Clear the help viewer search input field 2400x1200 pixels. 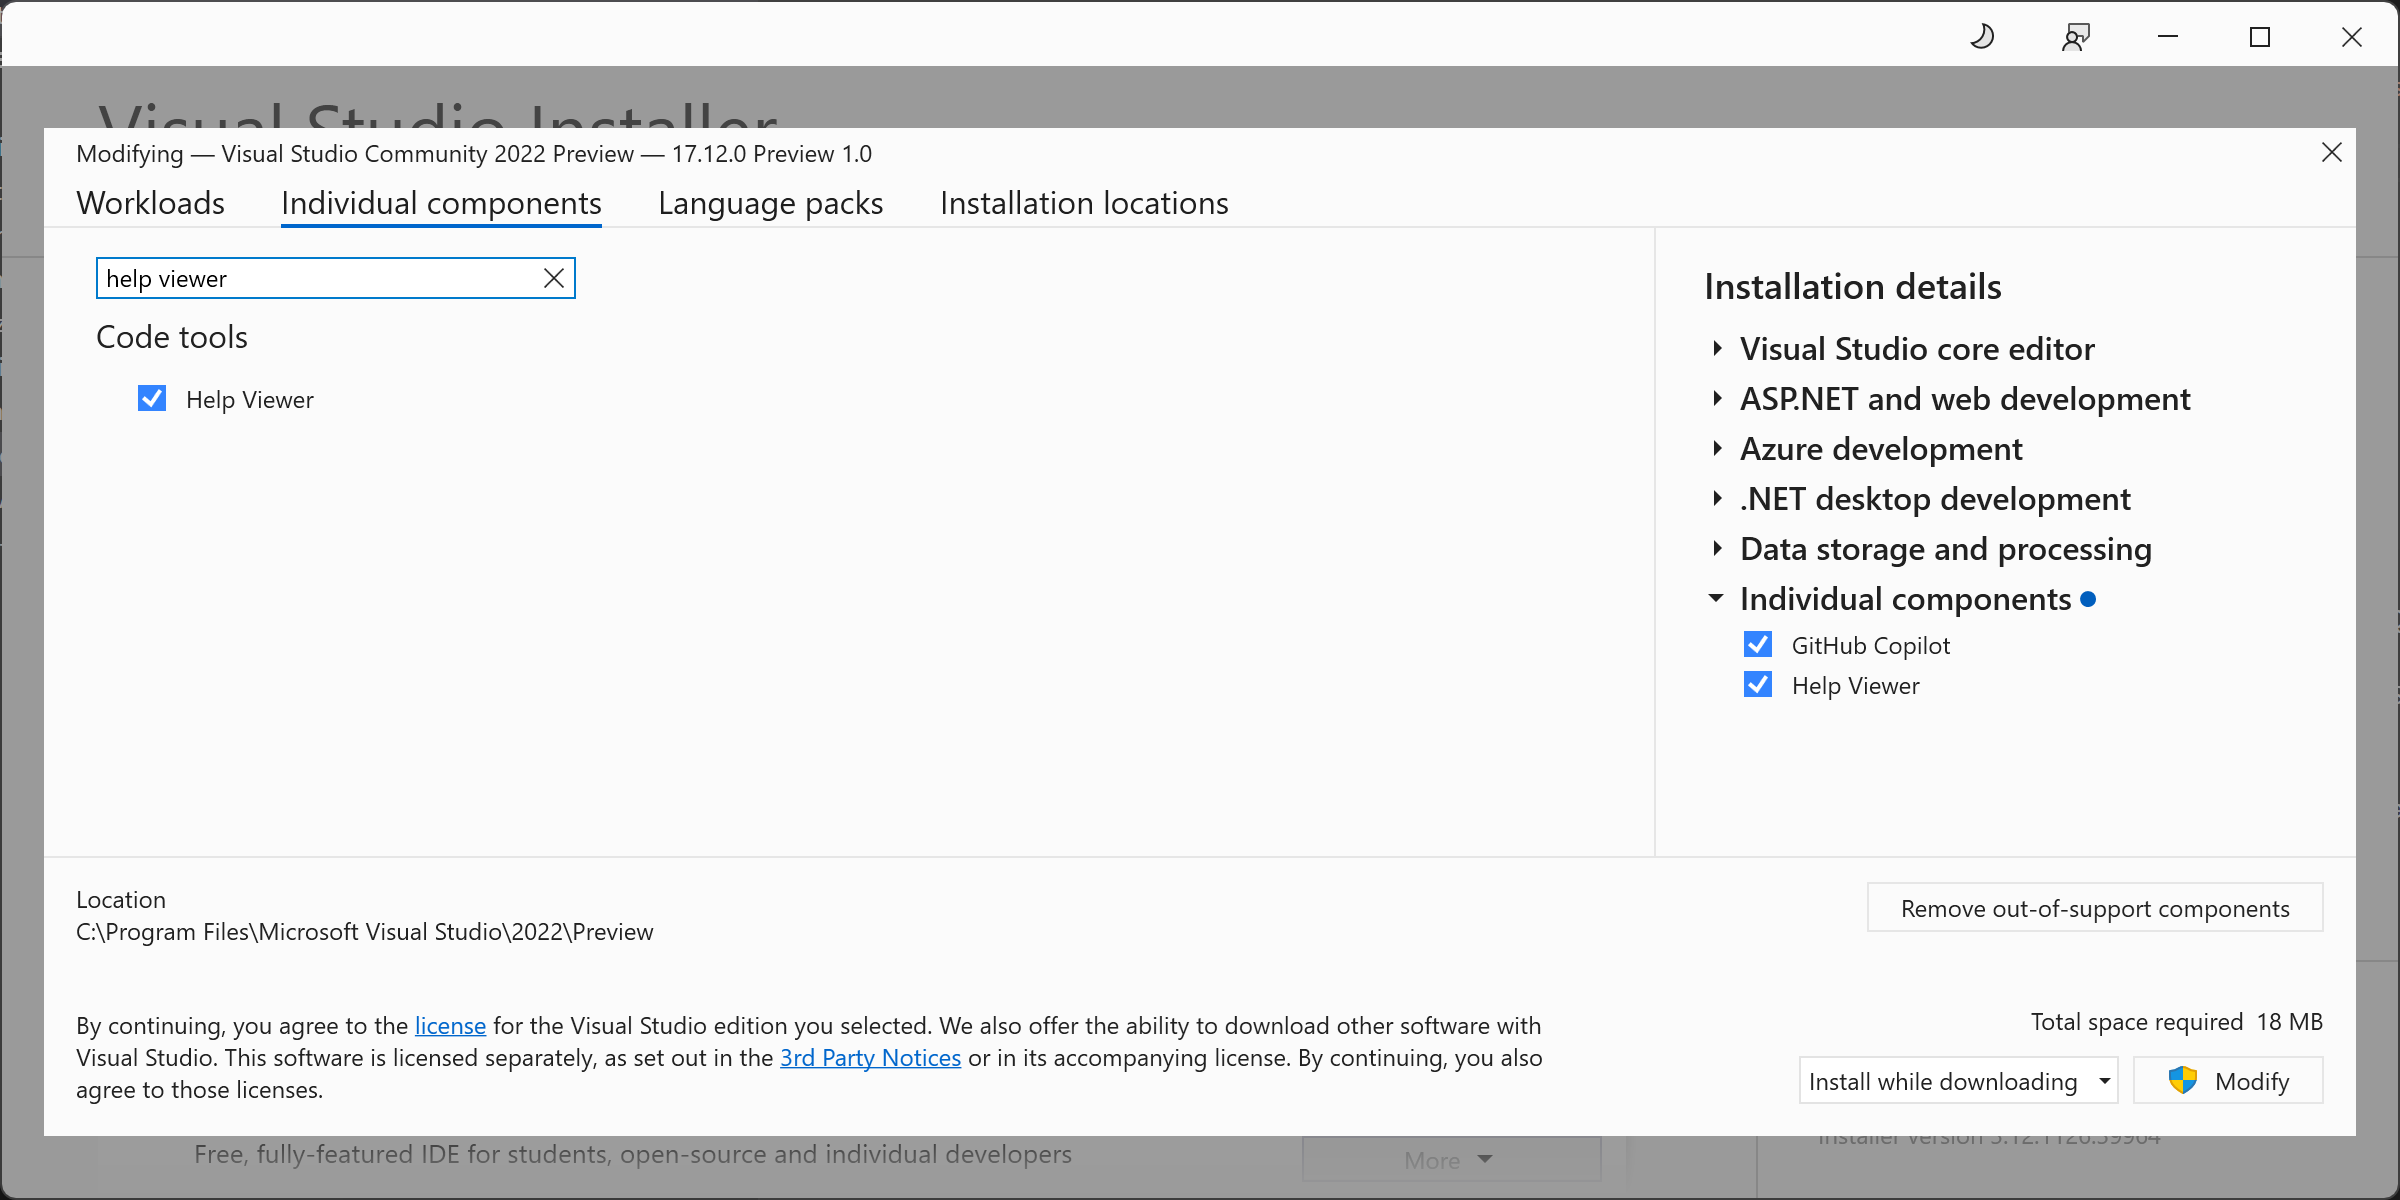[x=553, y=277]
